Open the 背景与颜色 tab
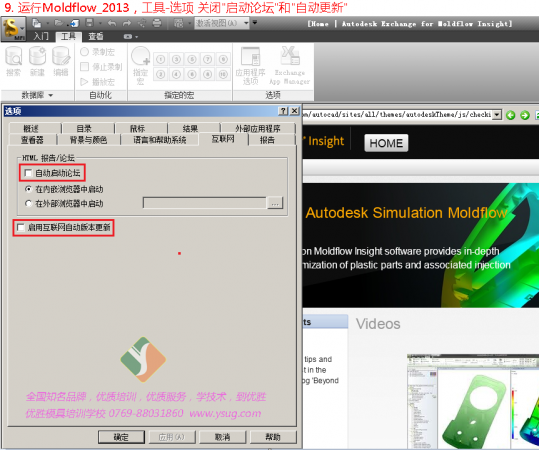The image size is (539, 450). [88, 140]
